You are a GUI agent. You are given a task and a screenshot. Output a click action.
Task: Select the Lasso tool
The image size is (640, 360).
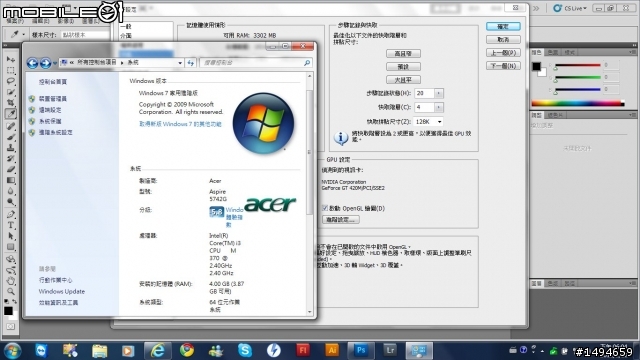pos(11,81)
